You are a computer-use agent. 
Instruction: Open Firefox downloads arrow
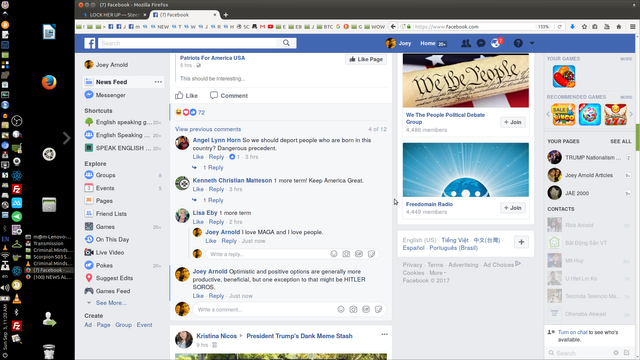point(572,27)
